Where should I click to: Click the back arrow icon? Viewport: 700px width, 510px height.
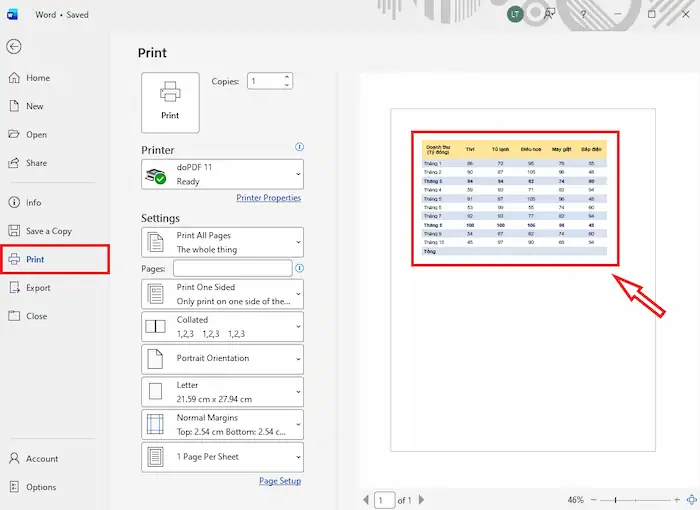[x=14, y=47]
